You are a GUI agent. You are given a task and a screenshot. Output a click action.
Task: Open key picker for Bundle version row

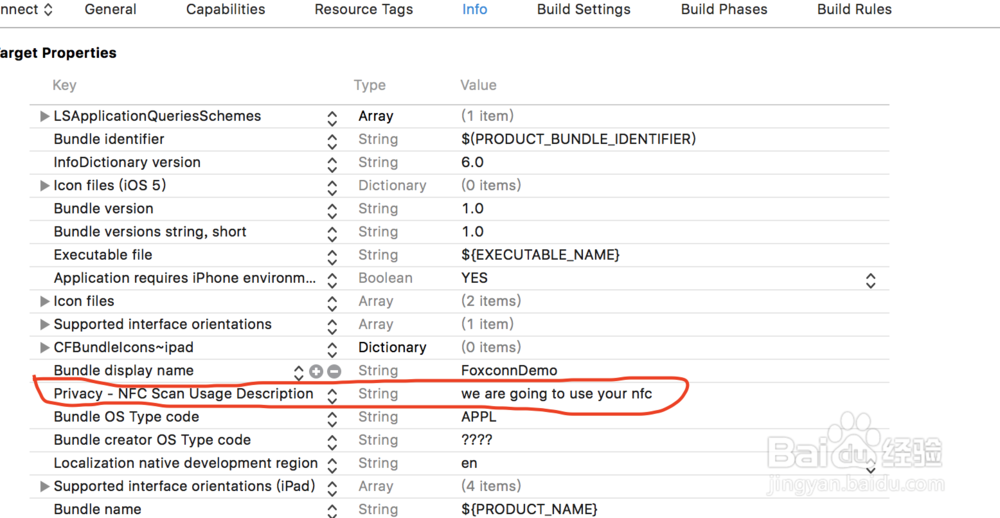coord(332,209)
